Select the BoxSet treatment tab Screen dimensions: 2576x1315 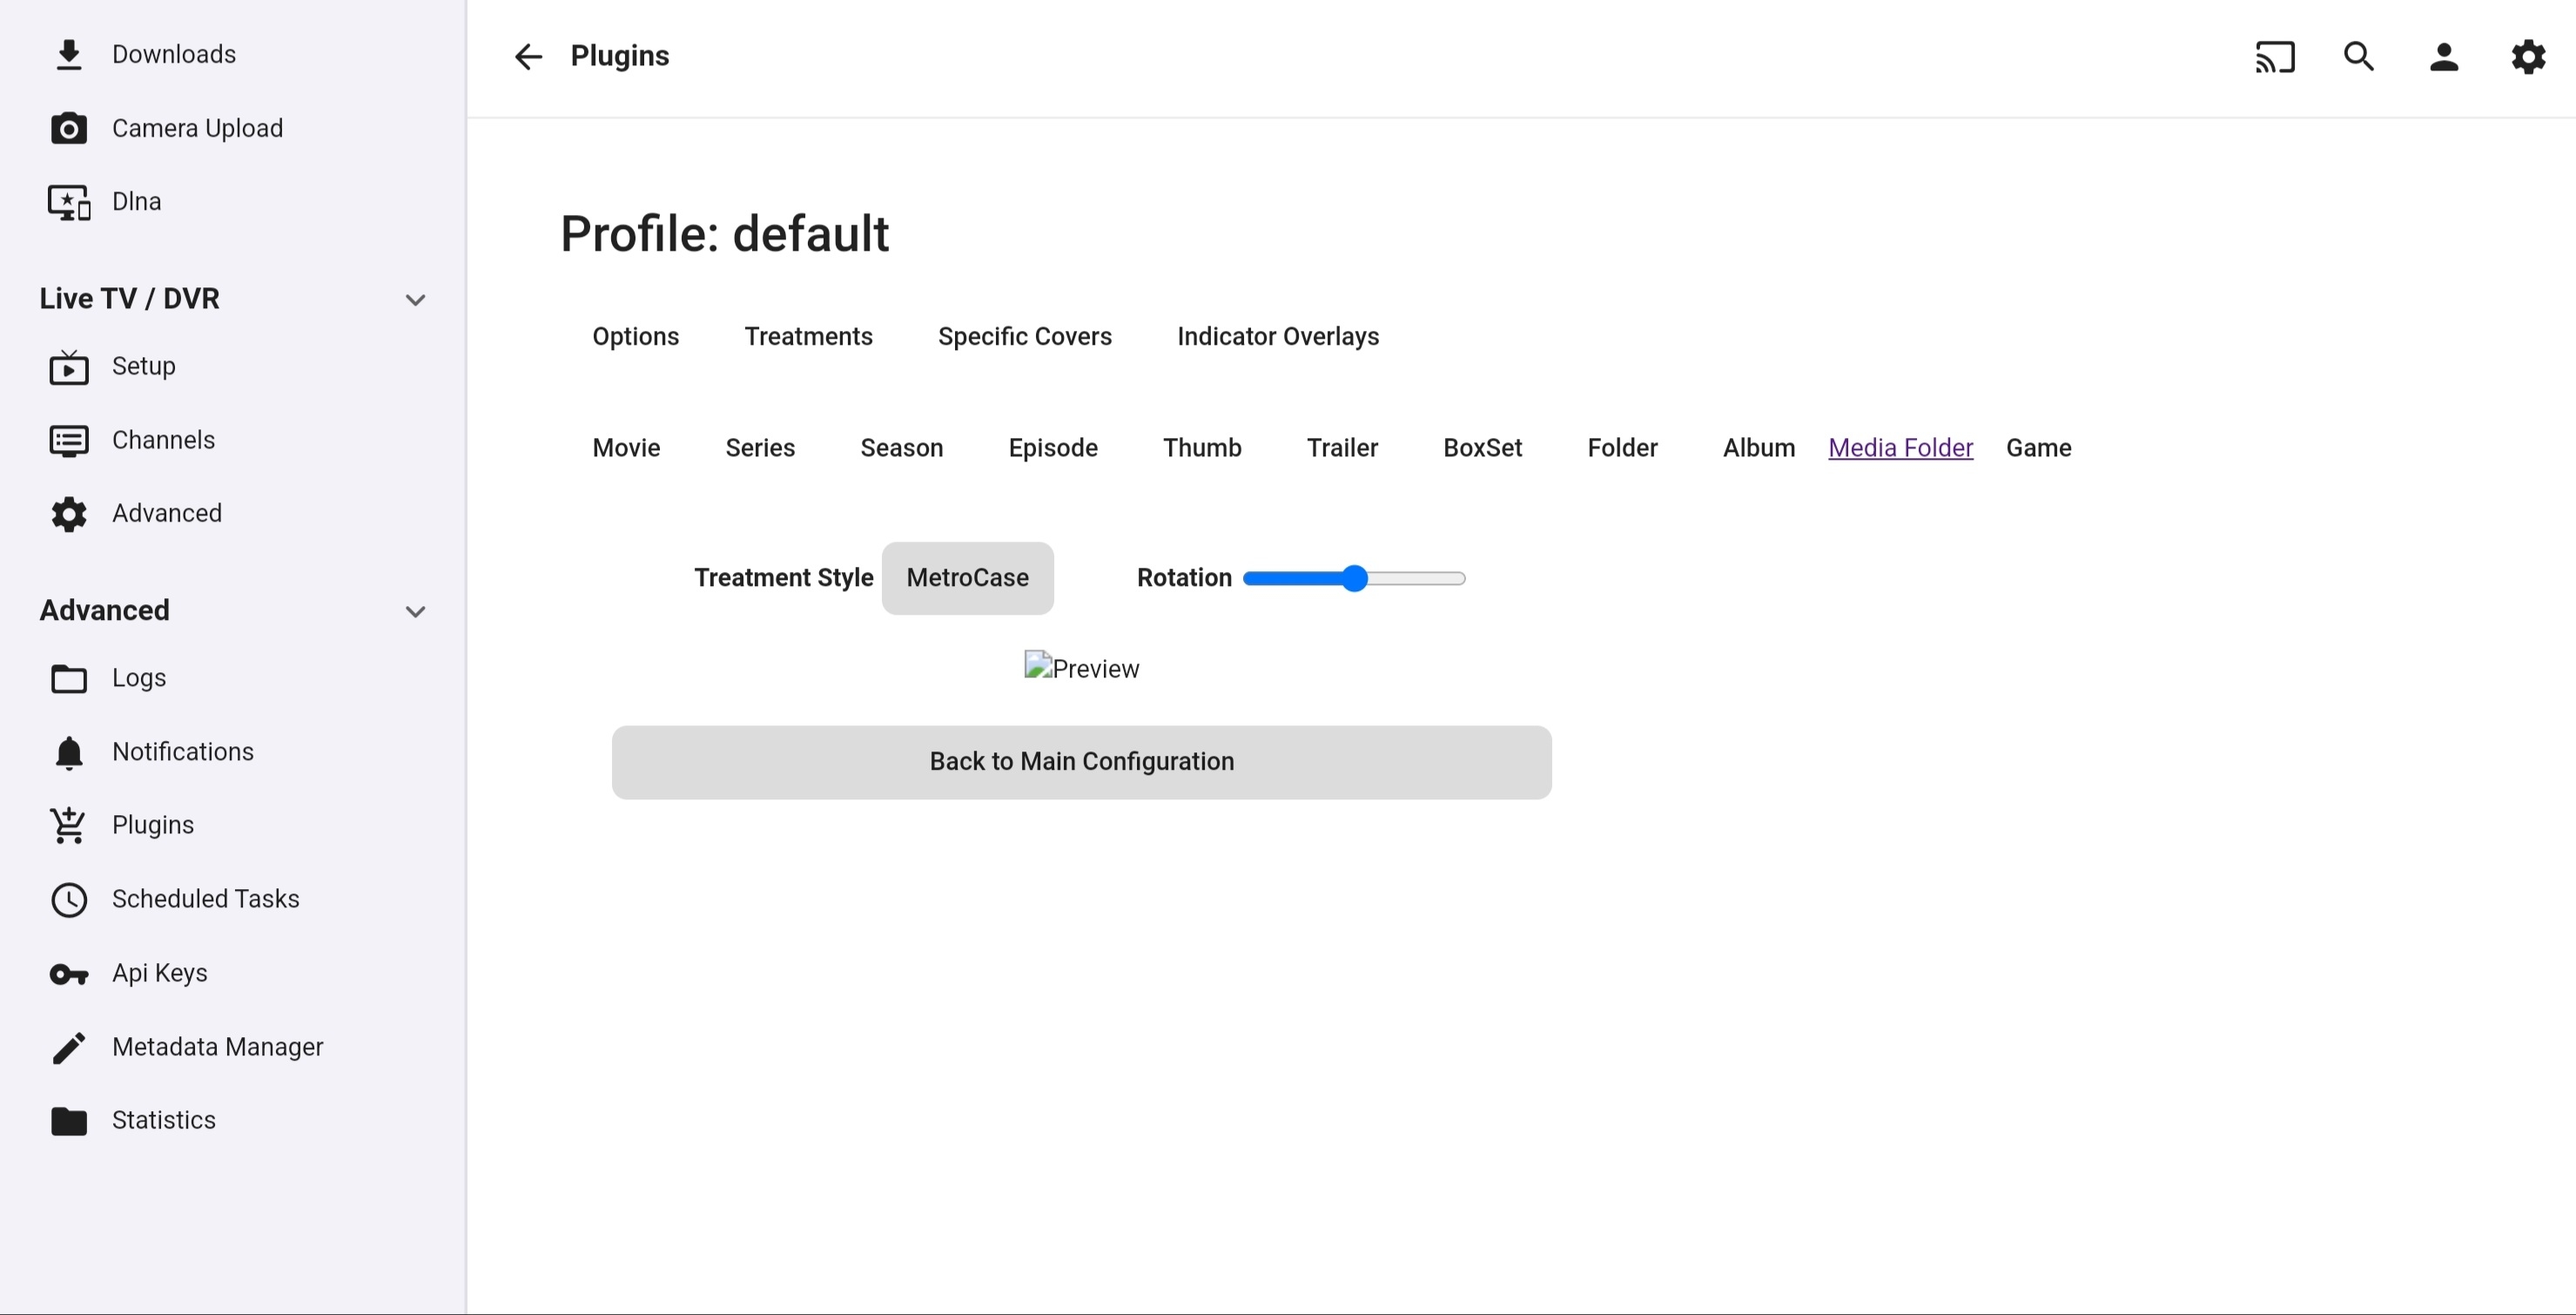[1482, 448]
